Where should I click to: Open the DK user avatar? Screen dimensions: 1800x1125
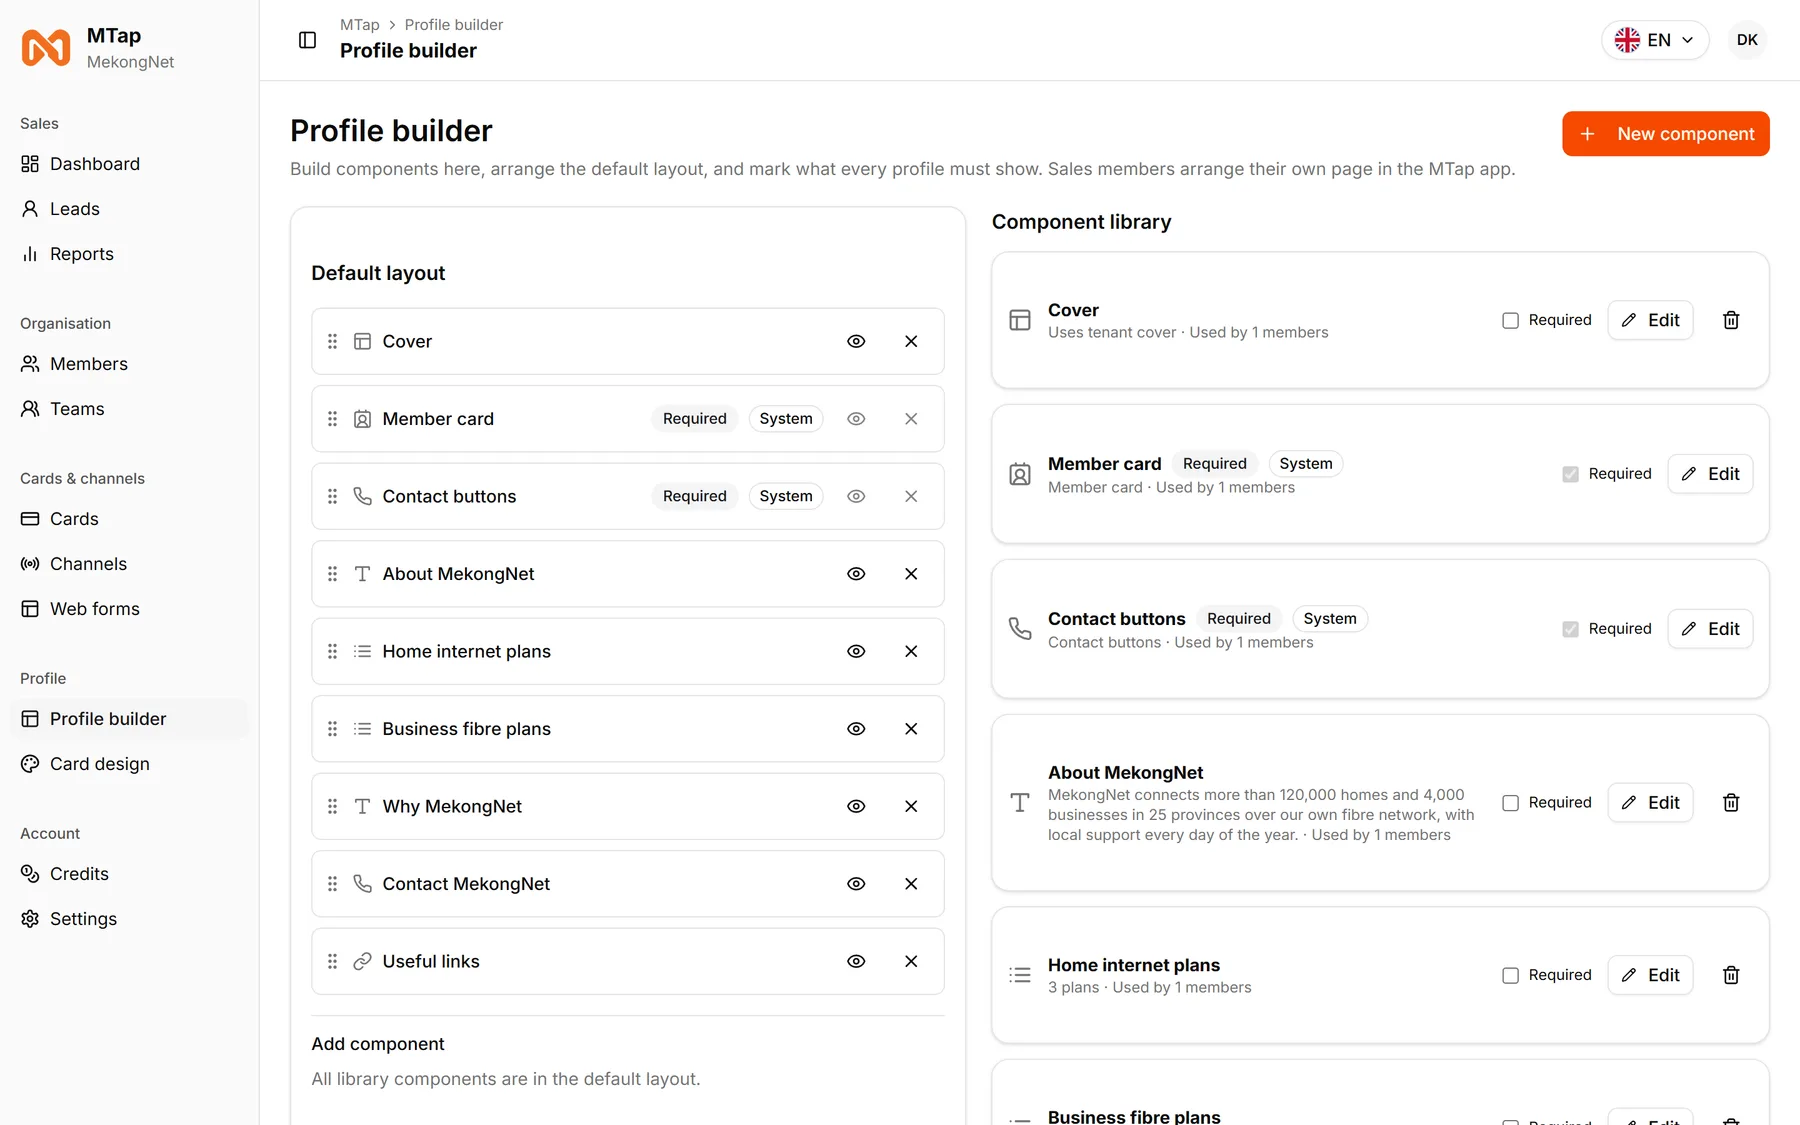tap(1747, 40)
